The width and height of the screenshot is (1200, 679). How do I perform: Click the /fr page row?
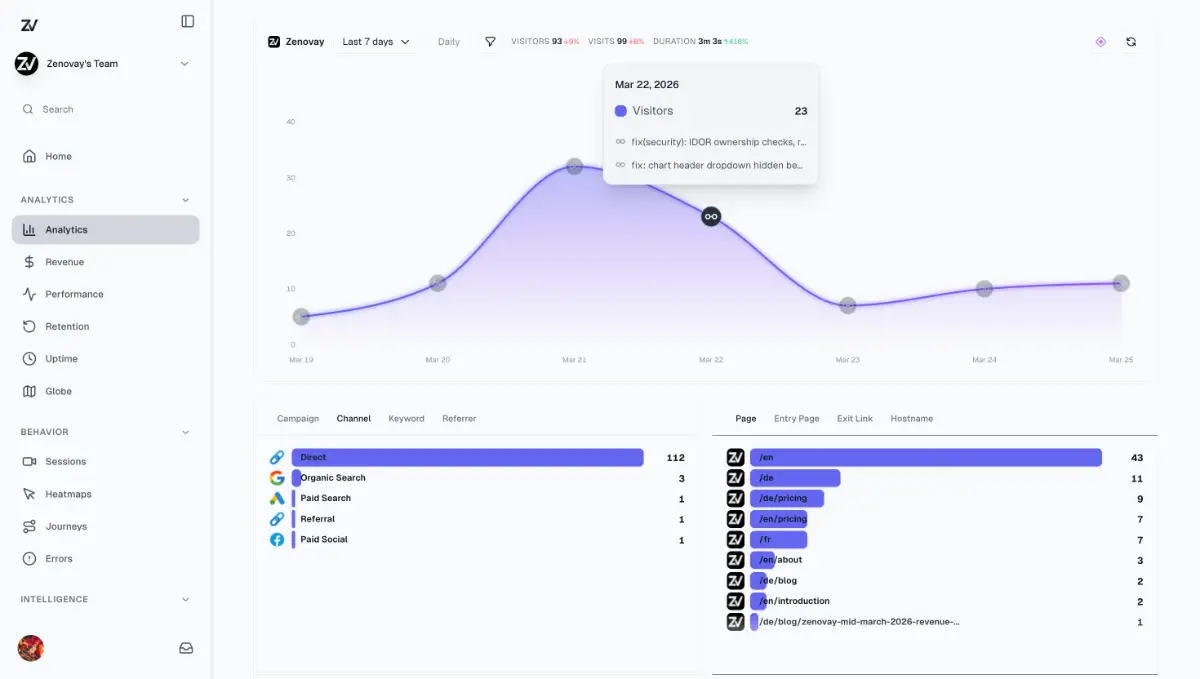tap(935, 540)
